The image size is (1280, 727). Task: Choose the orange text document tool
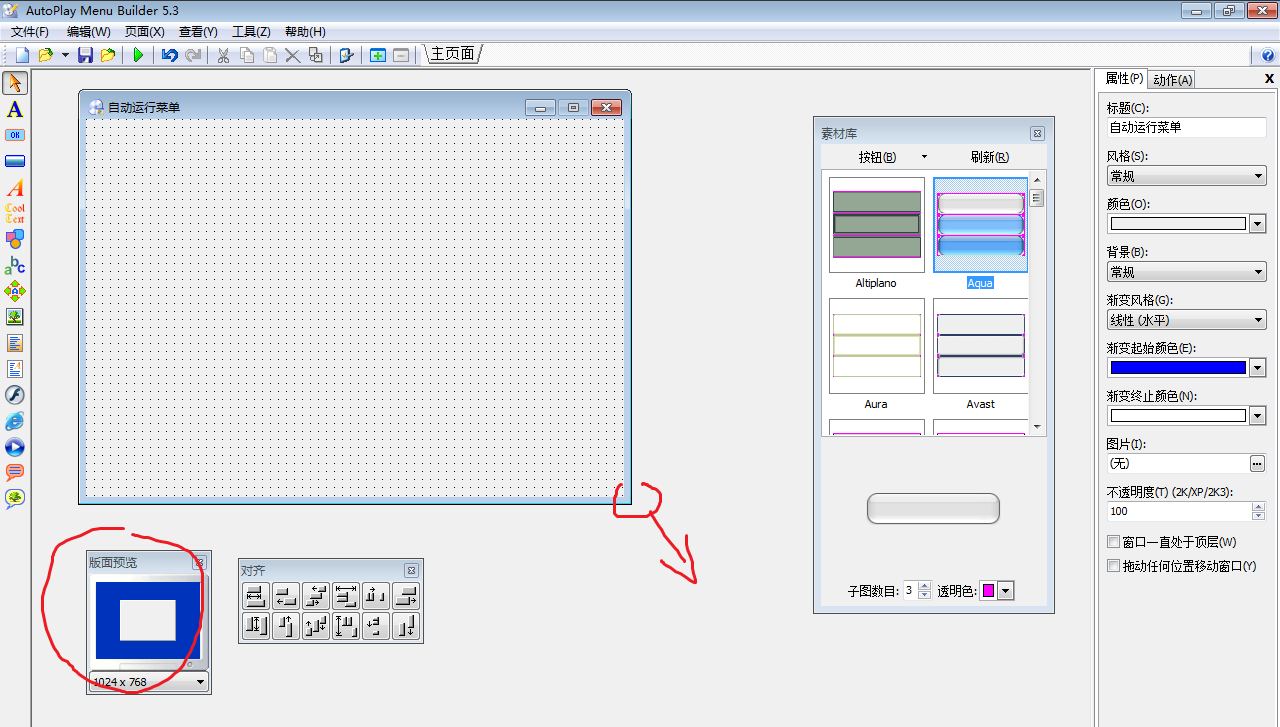15,343
